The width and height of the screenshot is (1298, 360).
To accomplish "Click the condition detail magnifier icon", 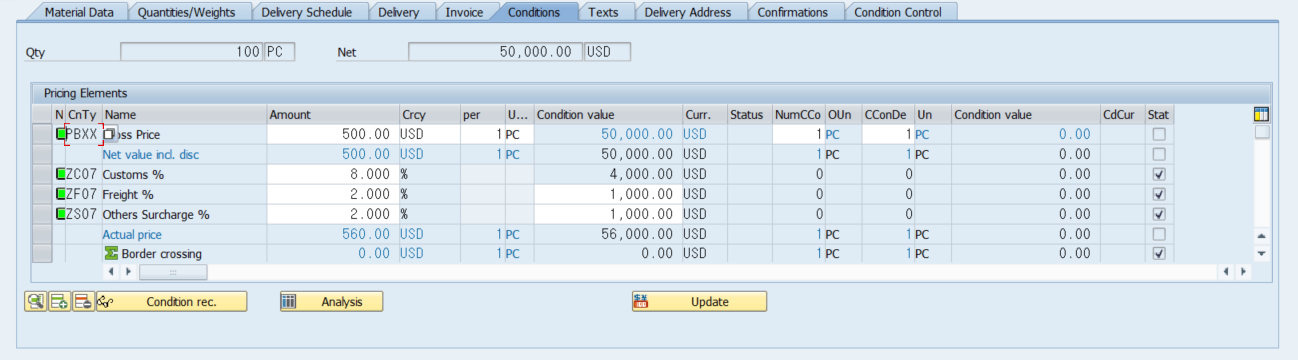I will [35, 301].
